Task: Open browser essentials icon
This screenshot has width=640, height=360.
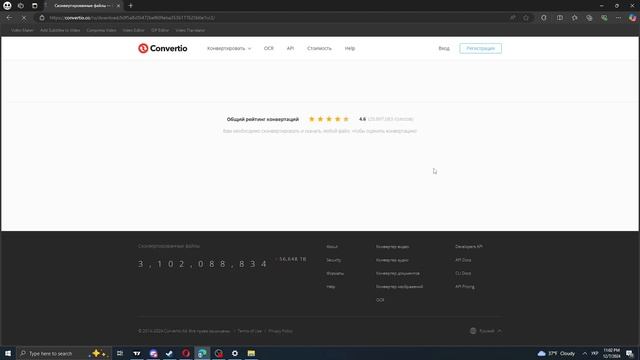Action: [x=604, y=18]
